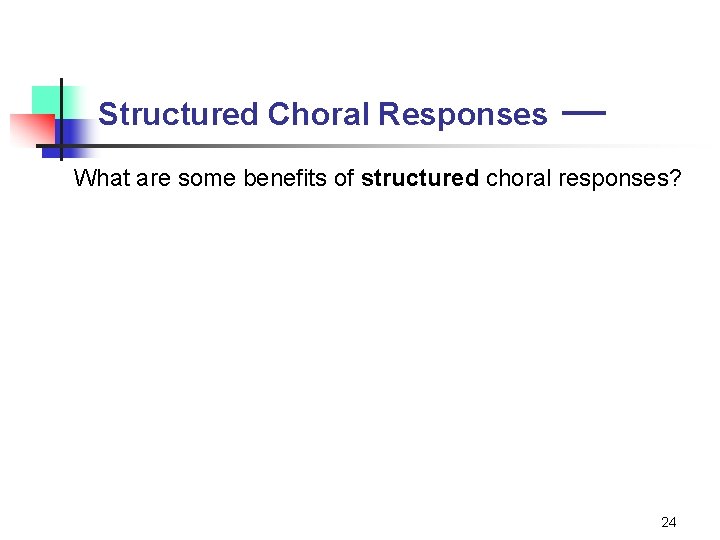This screenshot has height=540, width=720.
Task: Click the empty white slide body area
Action: pyautogui.click(x=360, y=349)
